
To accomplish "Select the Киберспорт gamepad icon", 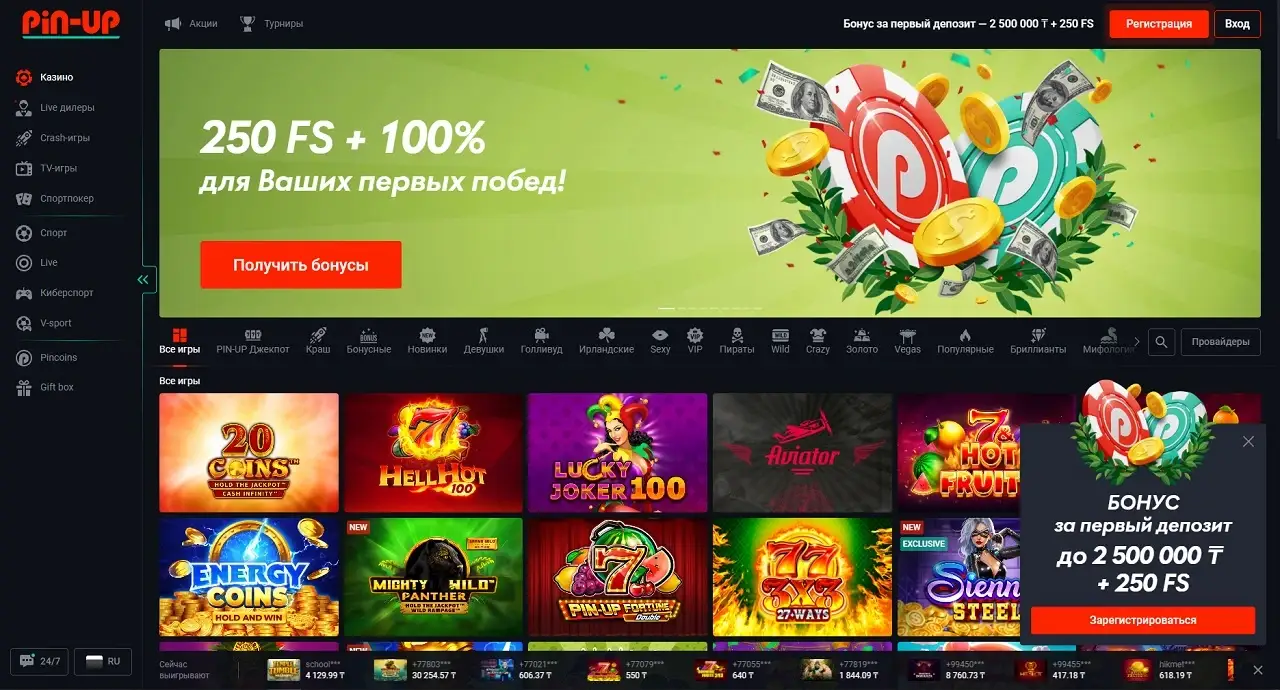I will [x=24, y=293].
